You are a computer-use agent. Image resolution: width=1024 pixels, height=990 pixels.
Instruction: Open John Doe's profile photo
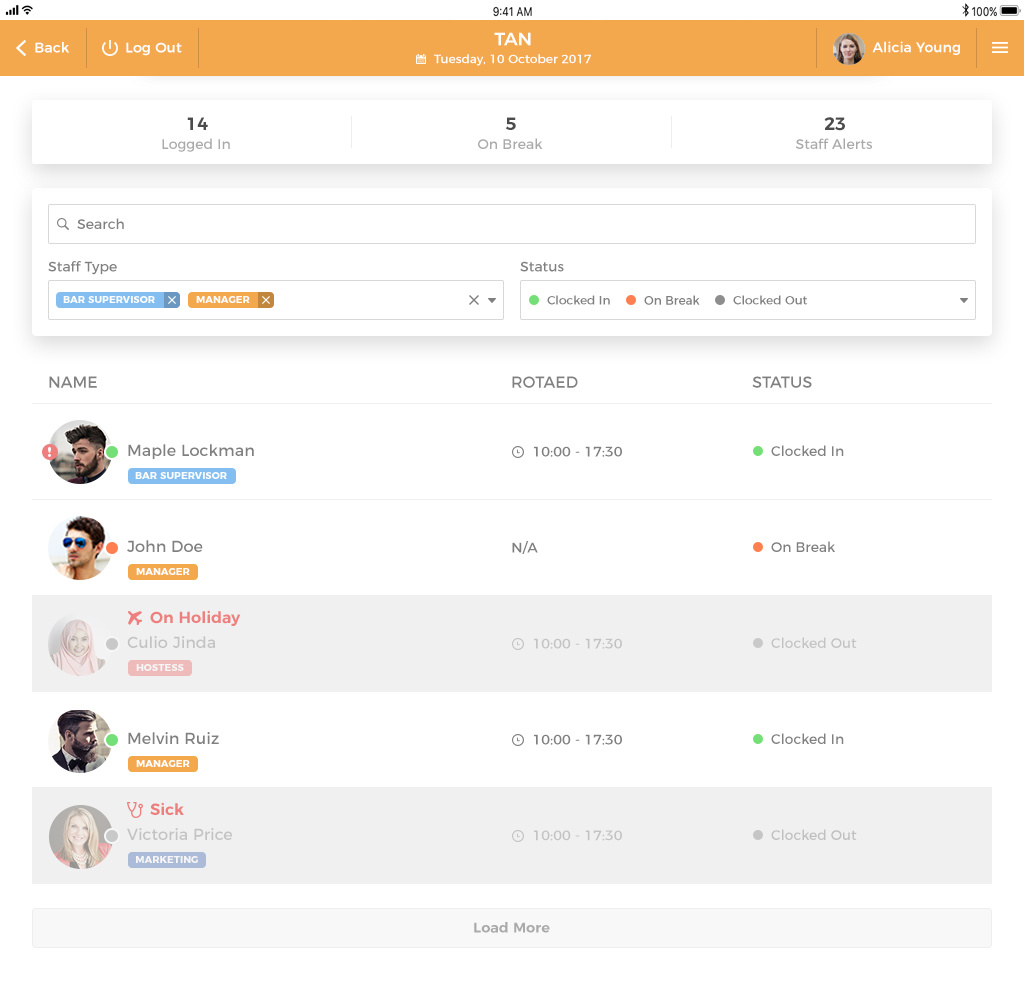pos(78,548)
